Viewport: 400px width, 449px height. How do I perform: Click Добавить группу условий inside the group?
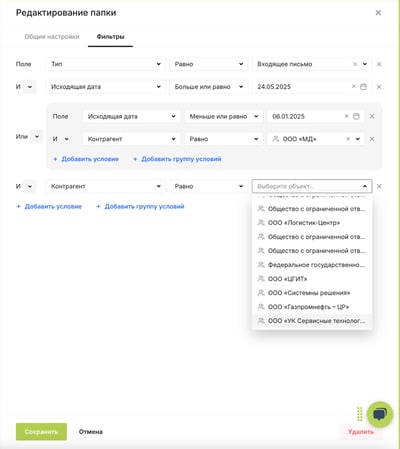click(177, 159)
